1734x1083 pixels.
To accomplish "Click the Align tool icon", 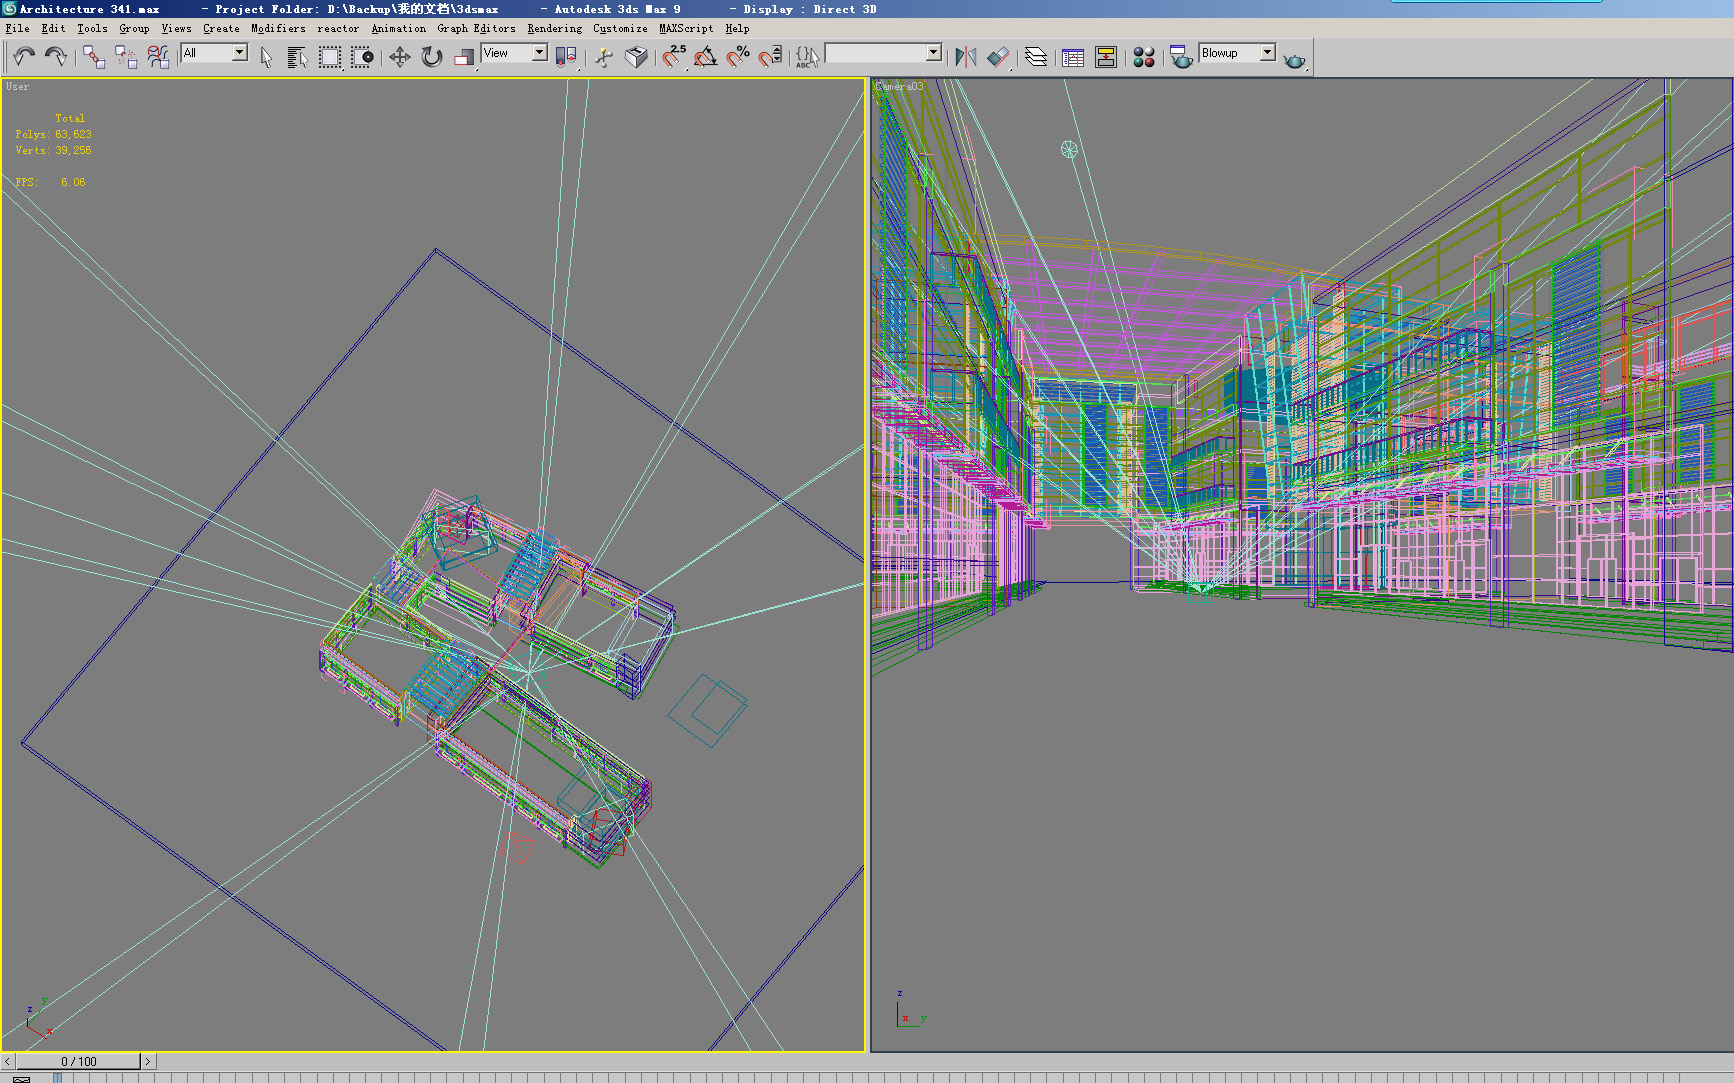I will (x=998, y=57).
